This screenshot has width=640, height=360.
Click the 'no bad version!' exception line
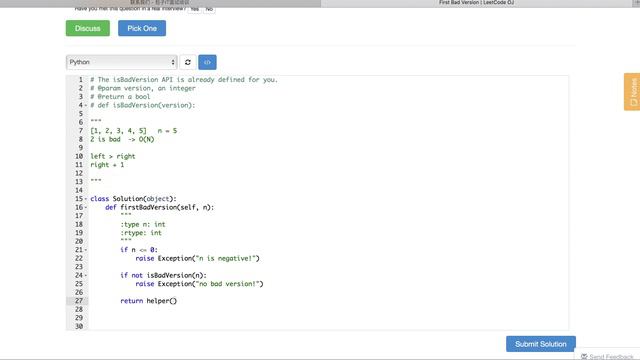[200, 284]
